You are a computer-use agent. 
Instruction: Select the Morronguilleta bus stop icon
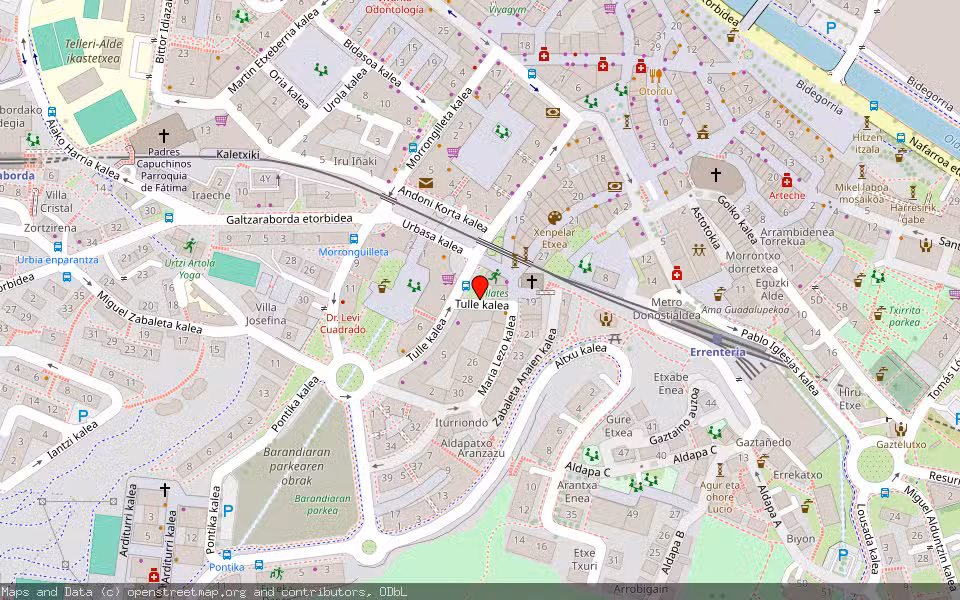click(x=354, y=239)
